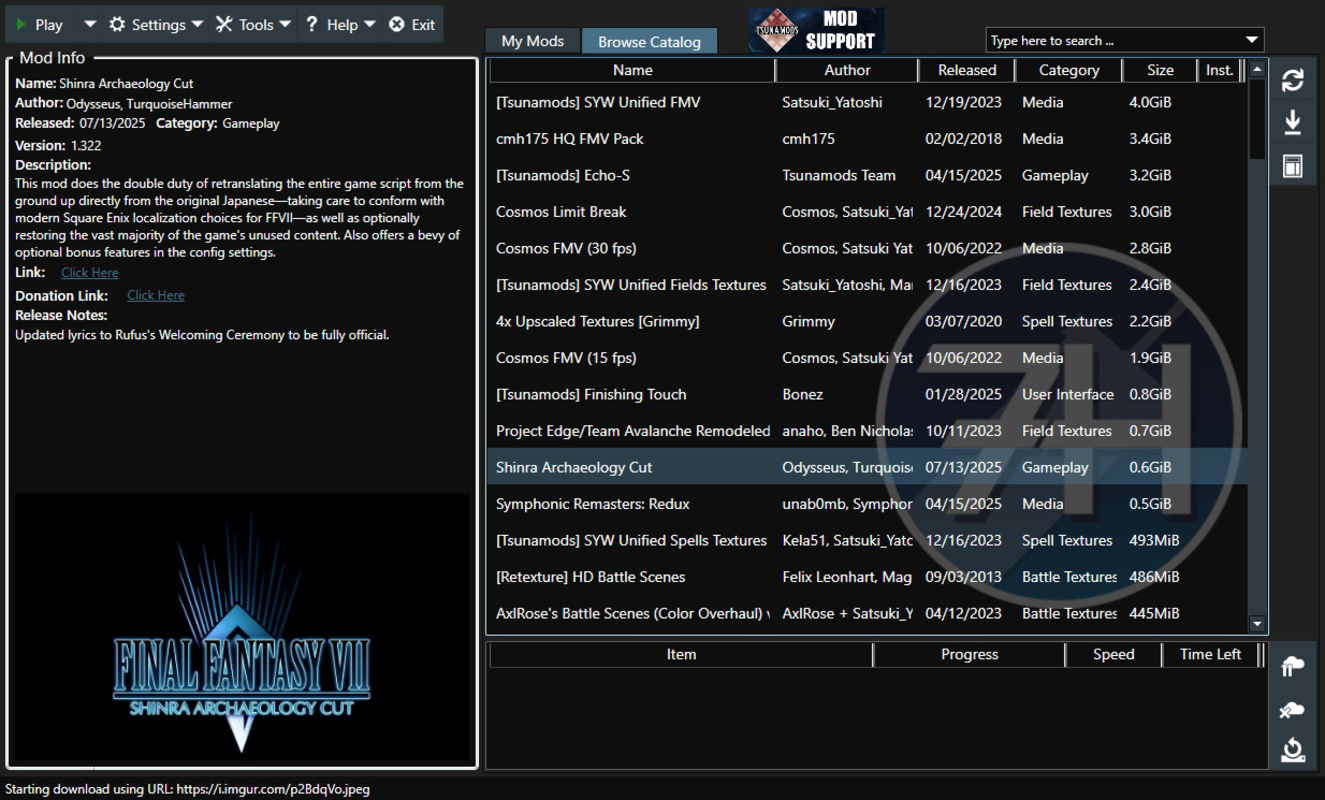This screenshot has width=1325, height=800.
Task: Open the Tools menu
Action: pyautogui.click(x=254, y=24)
